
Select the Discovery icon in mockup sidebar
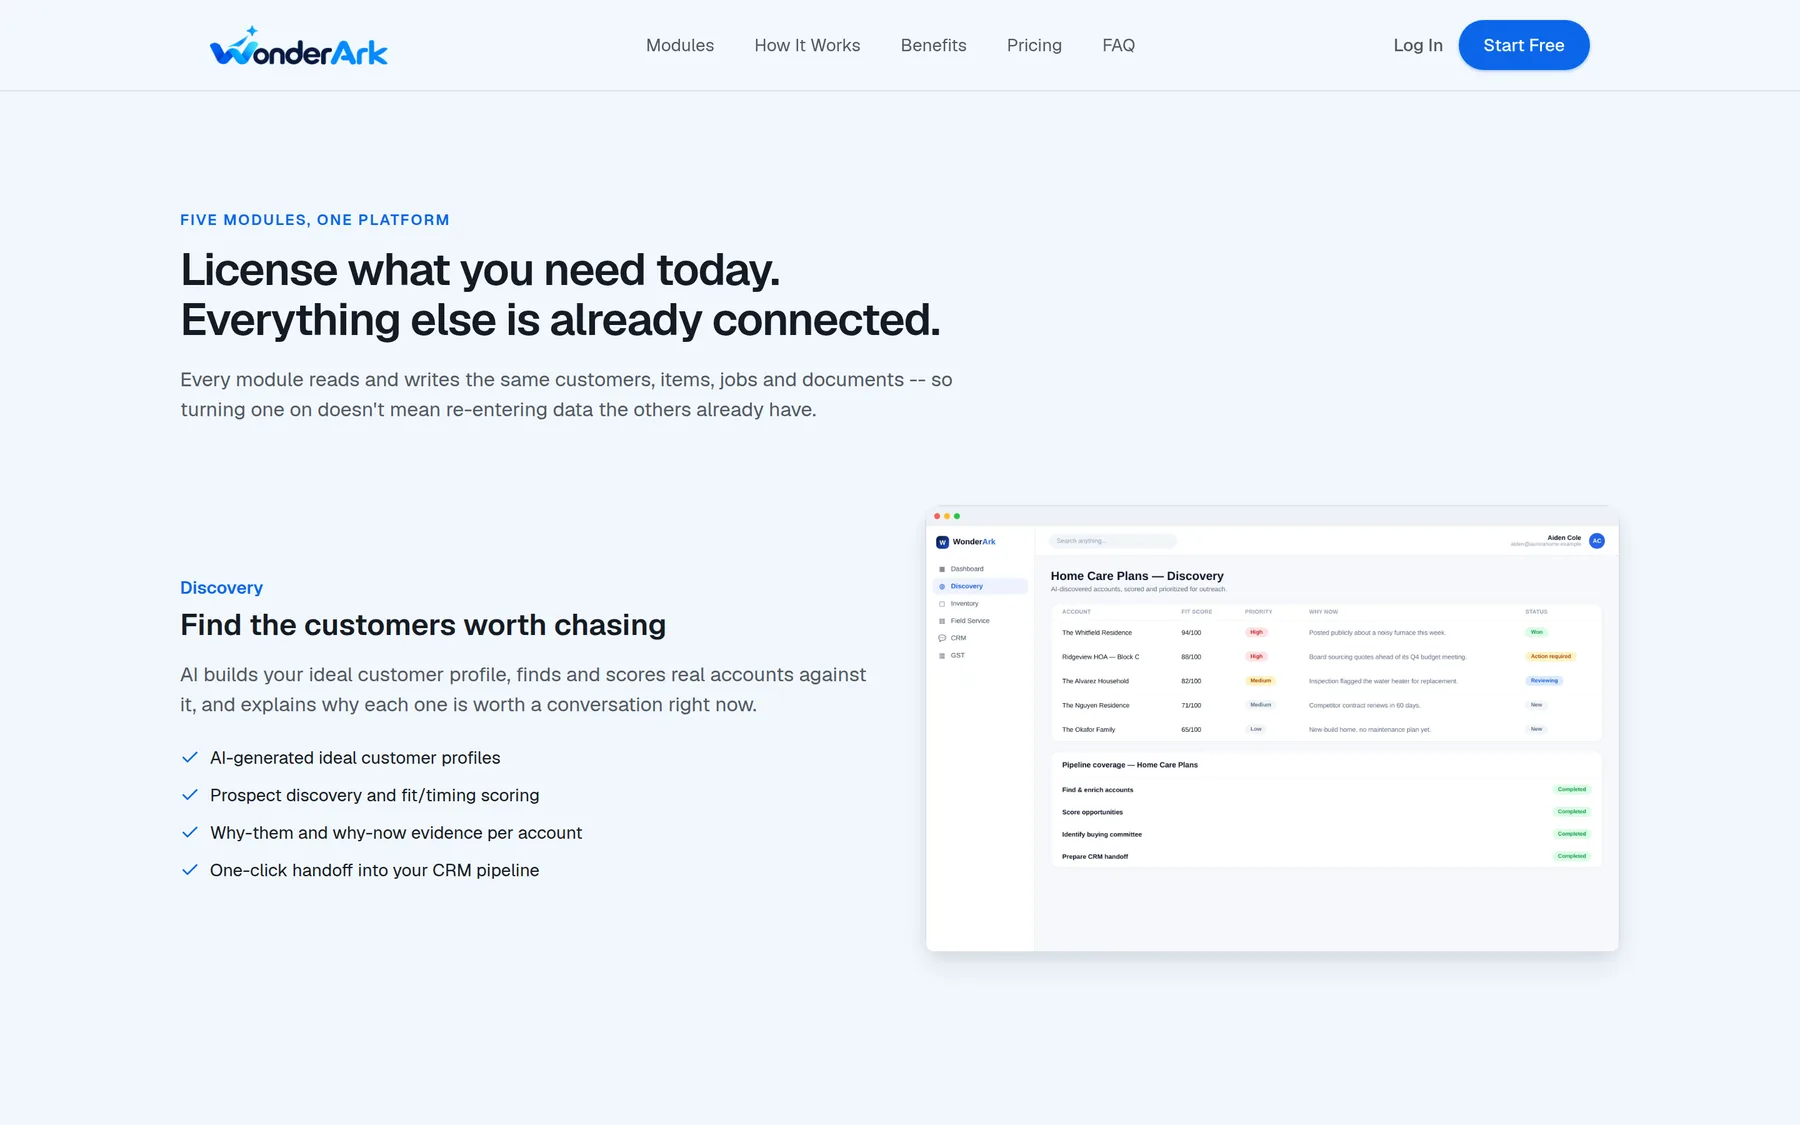942,586
